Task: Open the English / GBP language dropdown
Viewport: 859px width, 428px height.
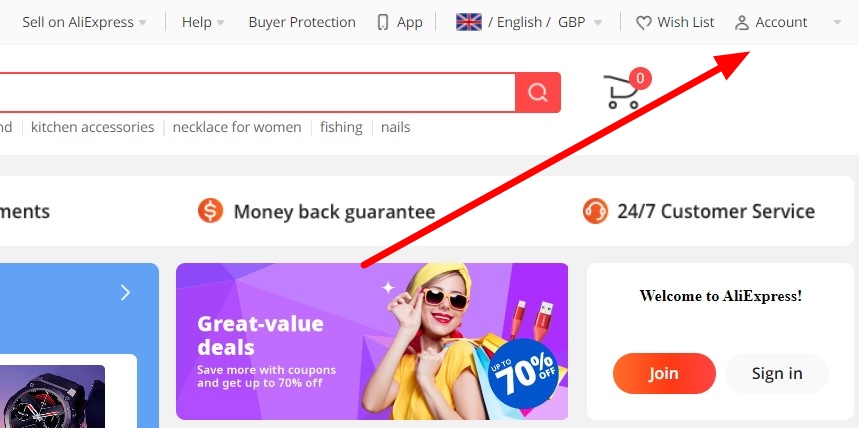Action: click(529, 22)
